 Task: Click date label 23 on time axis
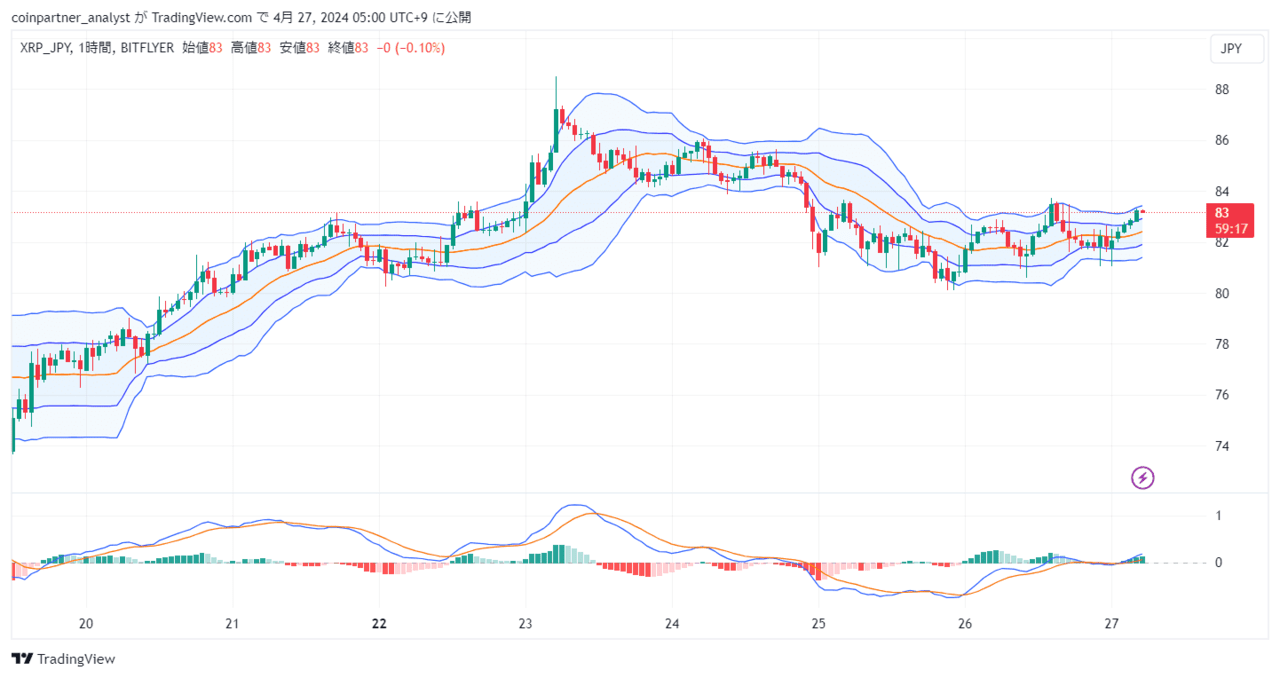tap(525, 624)
